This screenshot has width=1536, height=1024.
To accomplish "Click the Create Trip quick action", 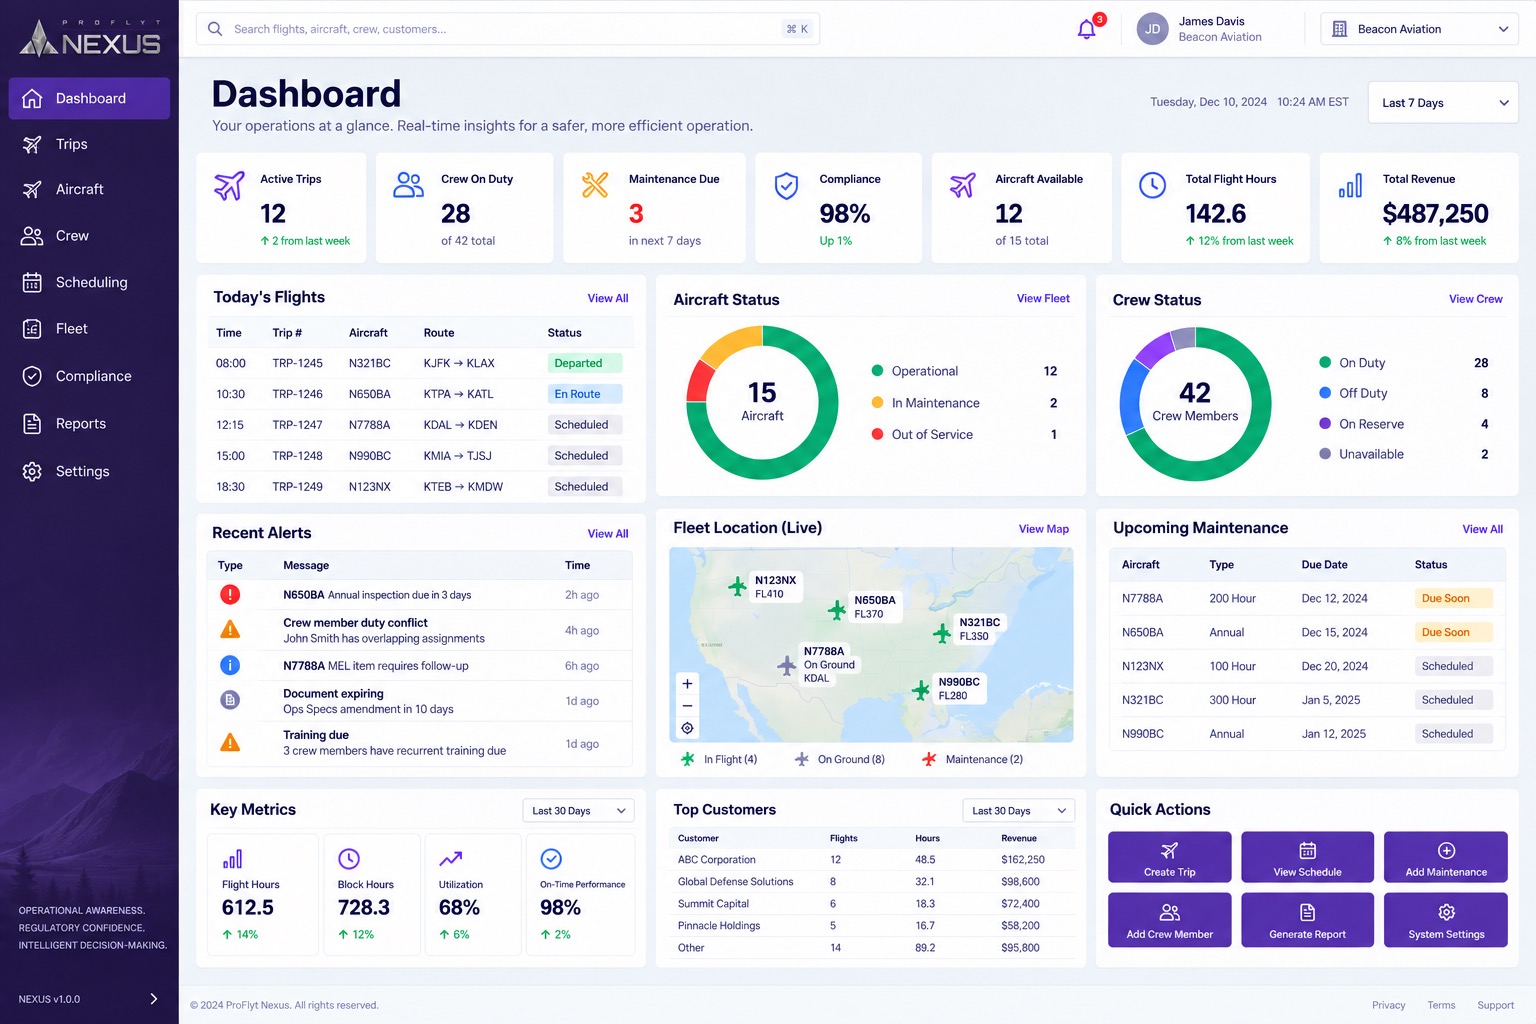I will pos(1170,858).
